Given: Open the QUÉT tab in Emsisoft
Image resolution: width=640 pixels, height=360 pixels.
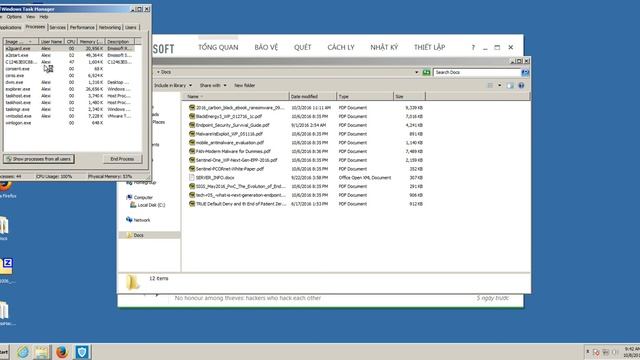Looking at the screenshot, I should pos(302,47).
